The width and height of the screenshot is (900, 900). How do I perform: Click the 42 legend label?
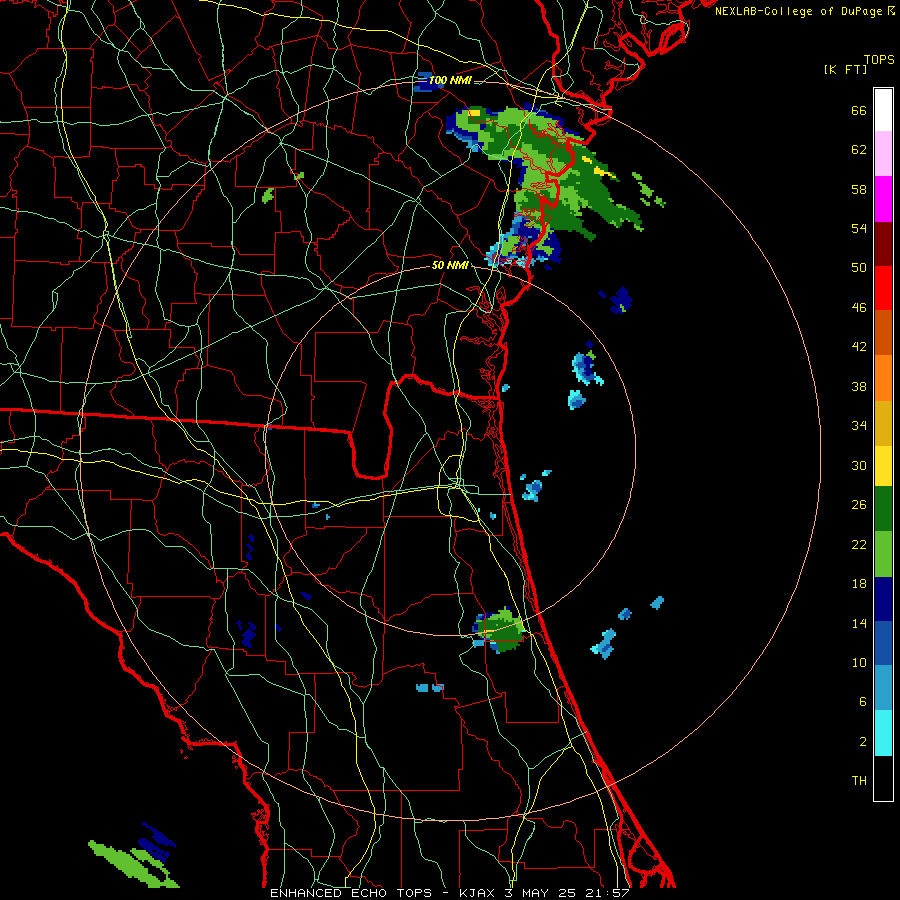(859, 347)
